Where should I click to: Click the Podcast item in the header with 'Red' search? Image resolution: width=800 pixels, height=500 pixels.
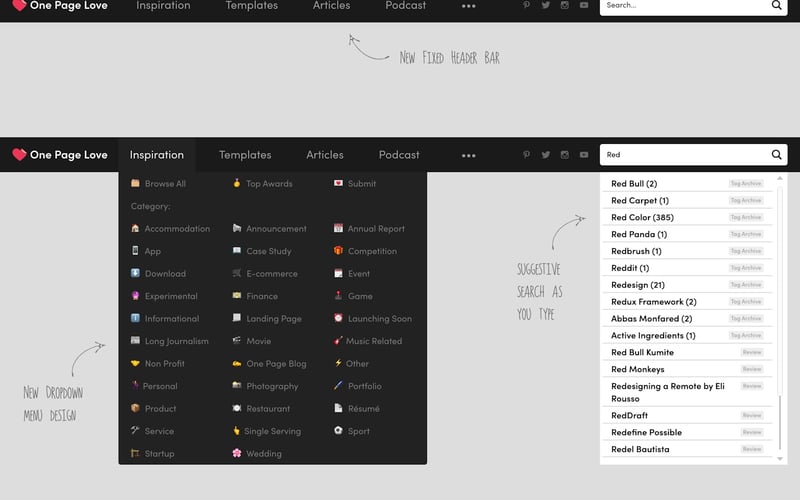399,155
